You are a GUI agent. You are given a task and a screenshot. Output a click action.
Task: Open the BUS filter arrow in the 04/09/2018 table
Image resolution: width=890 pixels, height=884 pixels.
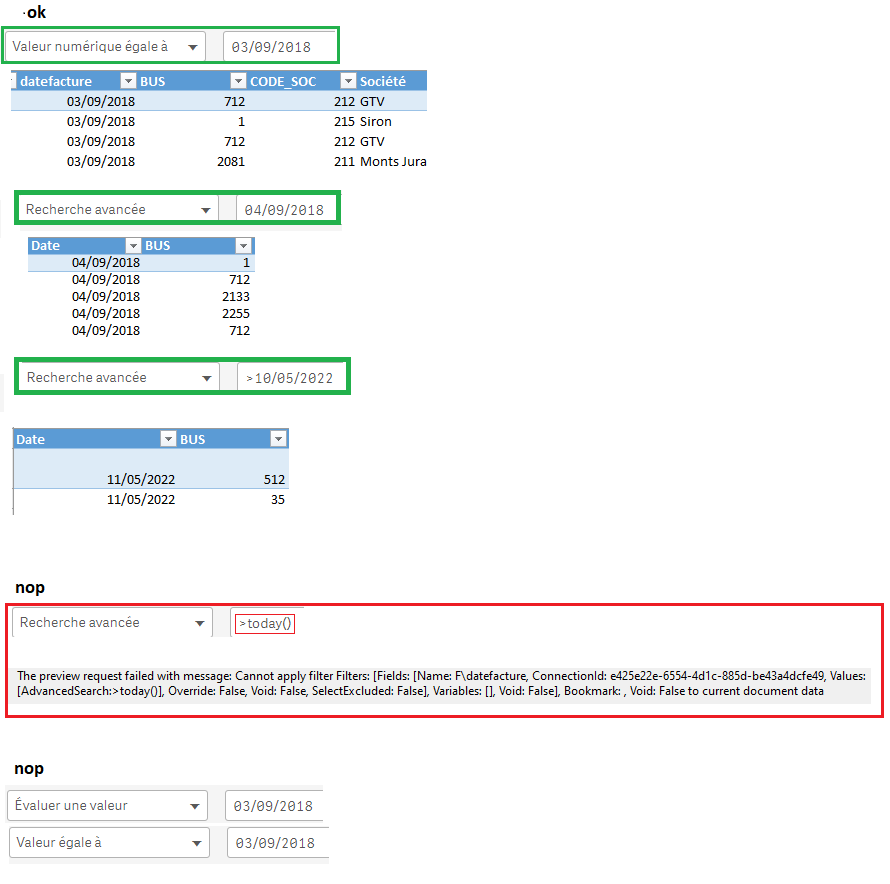[x=243, y=245]
